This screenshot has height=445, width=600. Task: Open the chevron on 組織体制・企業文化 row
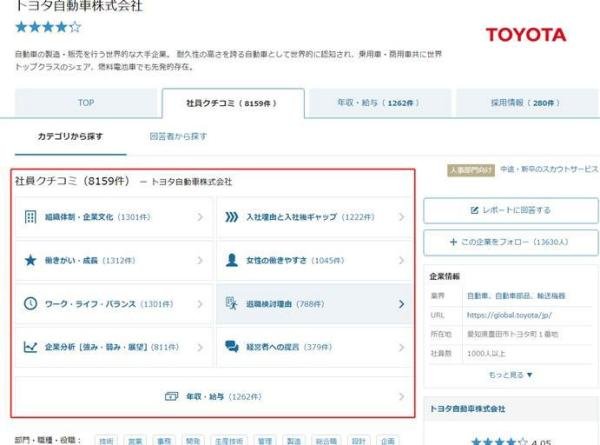(x=200, y=217)
